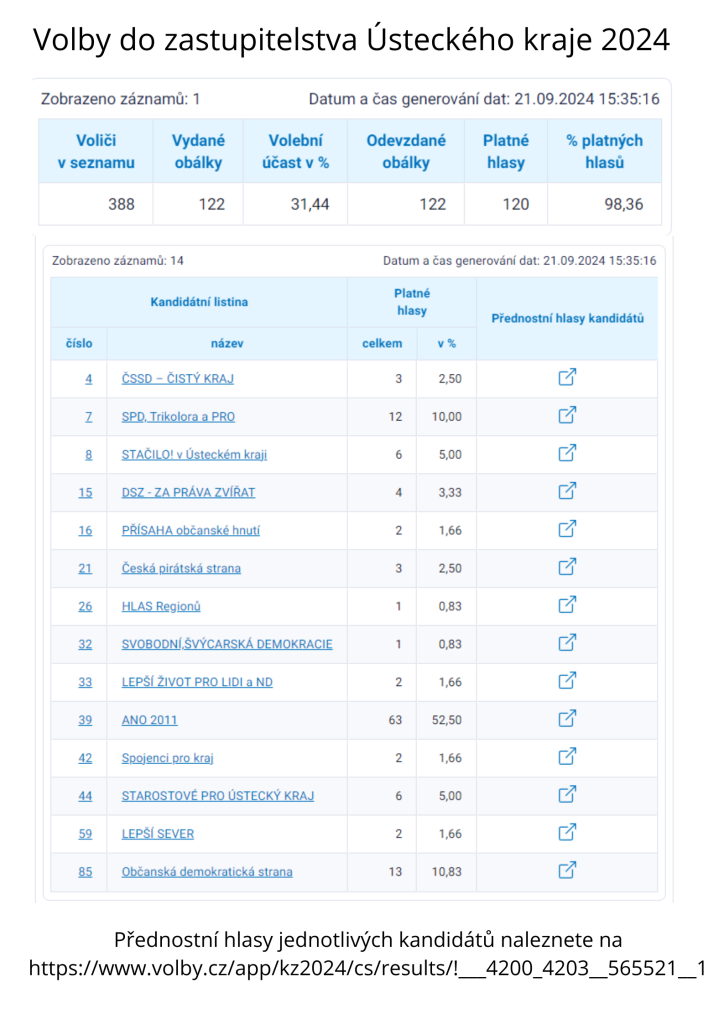
Task: Select the turnout value 31,44
Action: 310,204
